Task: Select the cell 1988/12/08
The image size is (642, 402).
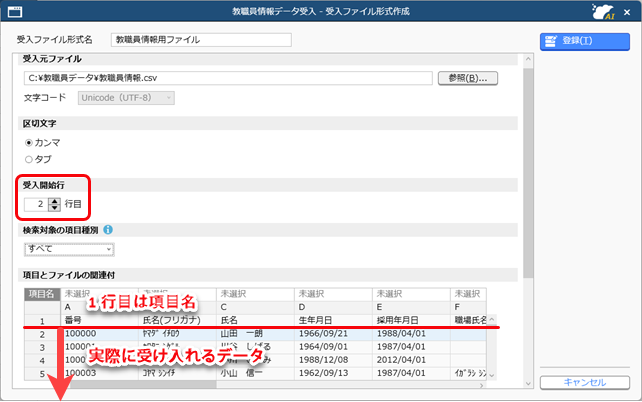Action: point(333,360)
